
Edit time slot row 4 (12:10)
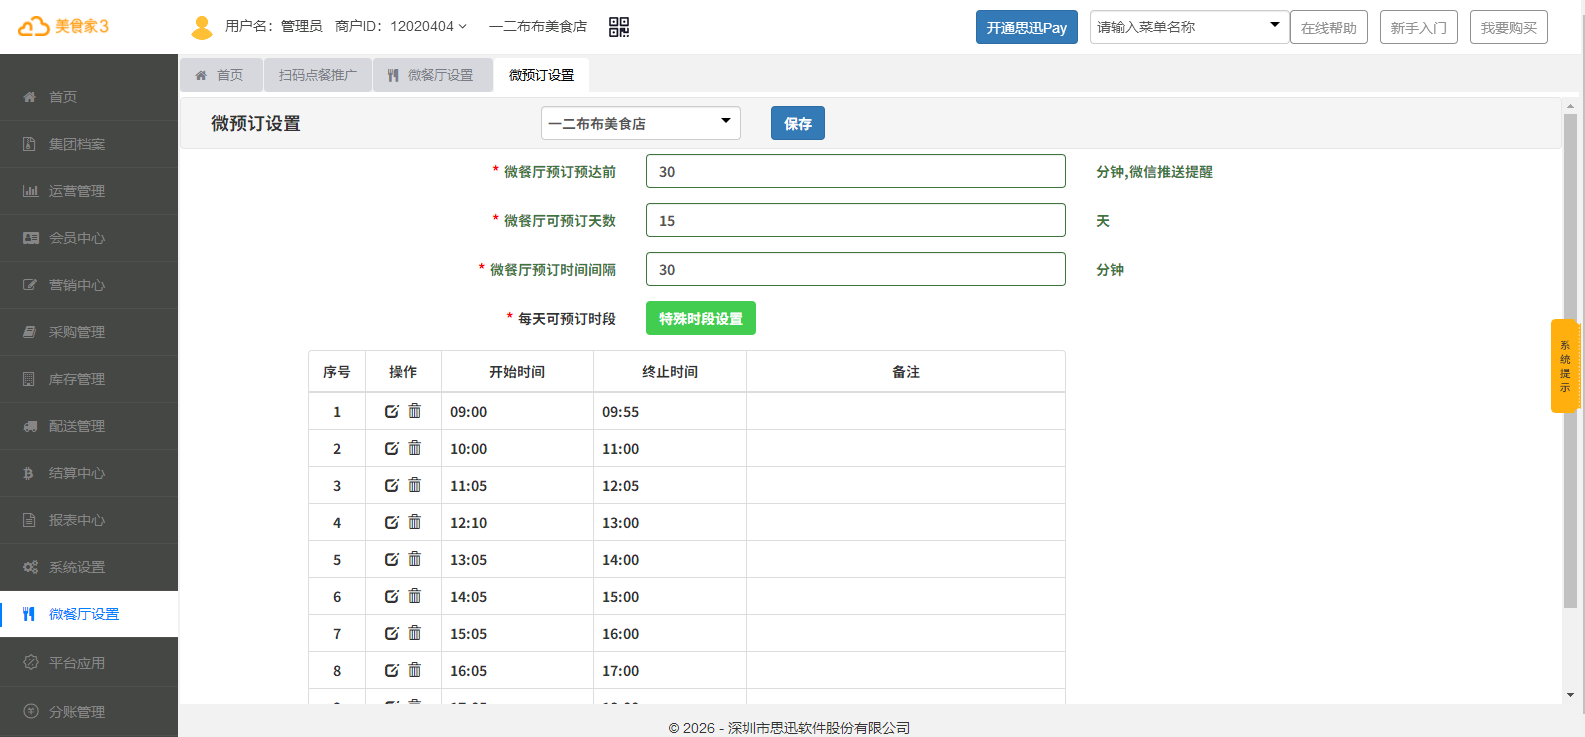point(392,522)
